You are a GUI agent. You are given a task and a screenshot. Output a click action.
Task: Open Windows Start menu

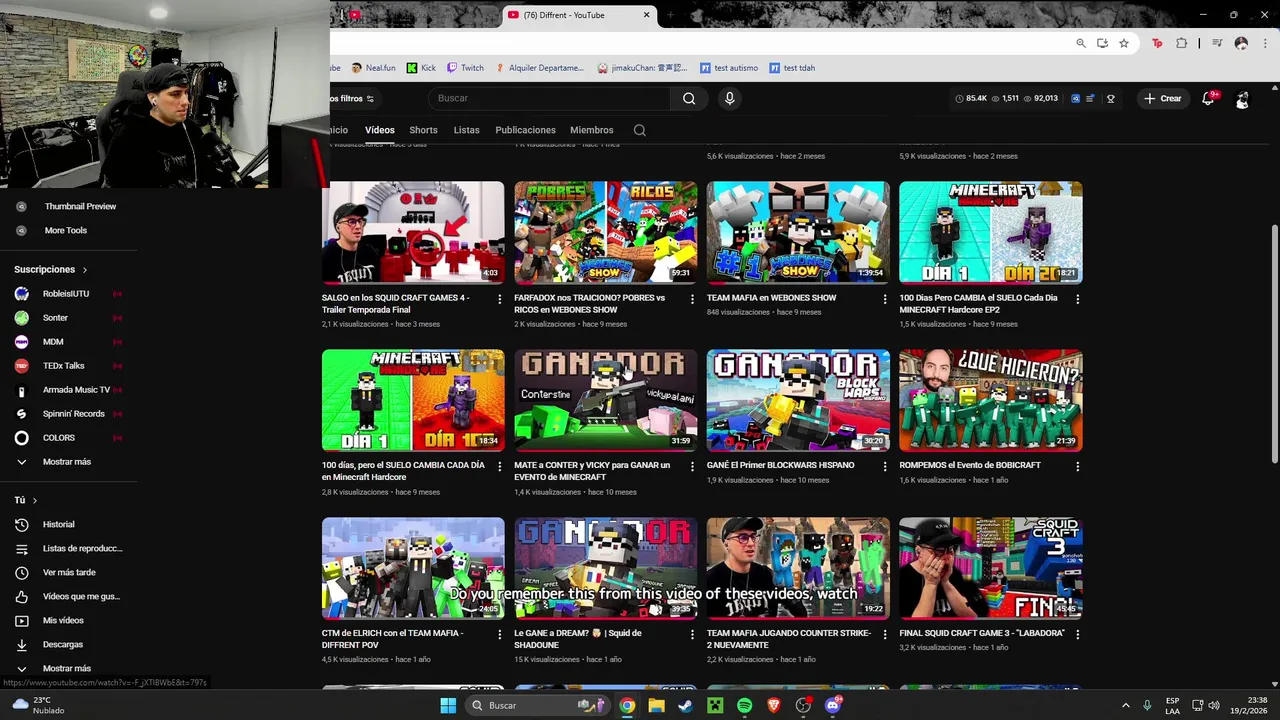(448, 705)
